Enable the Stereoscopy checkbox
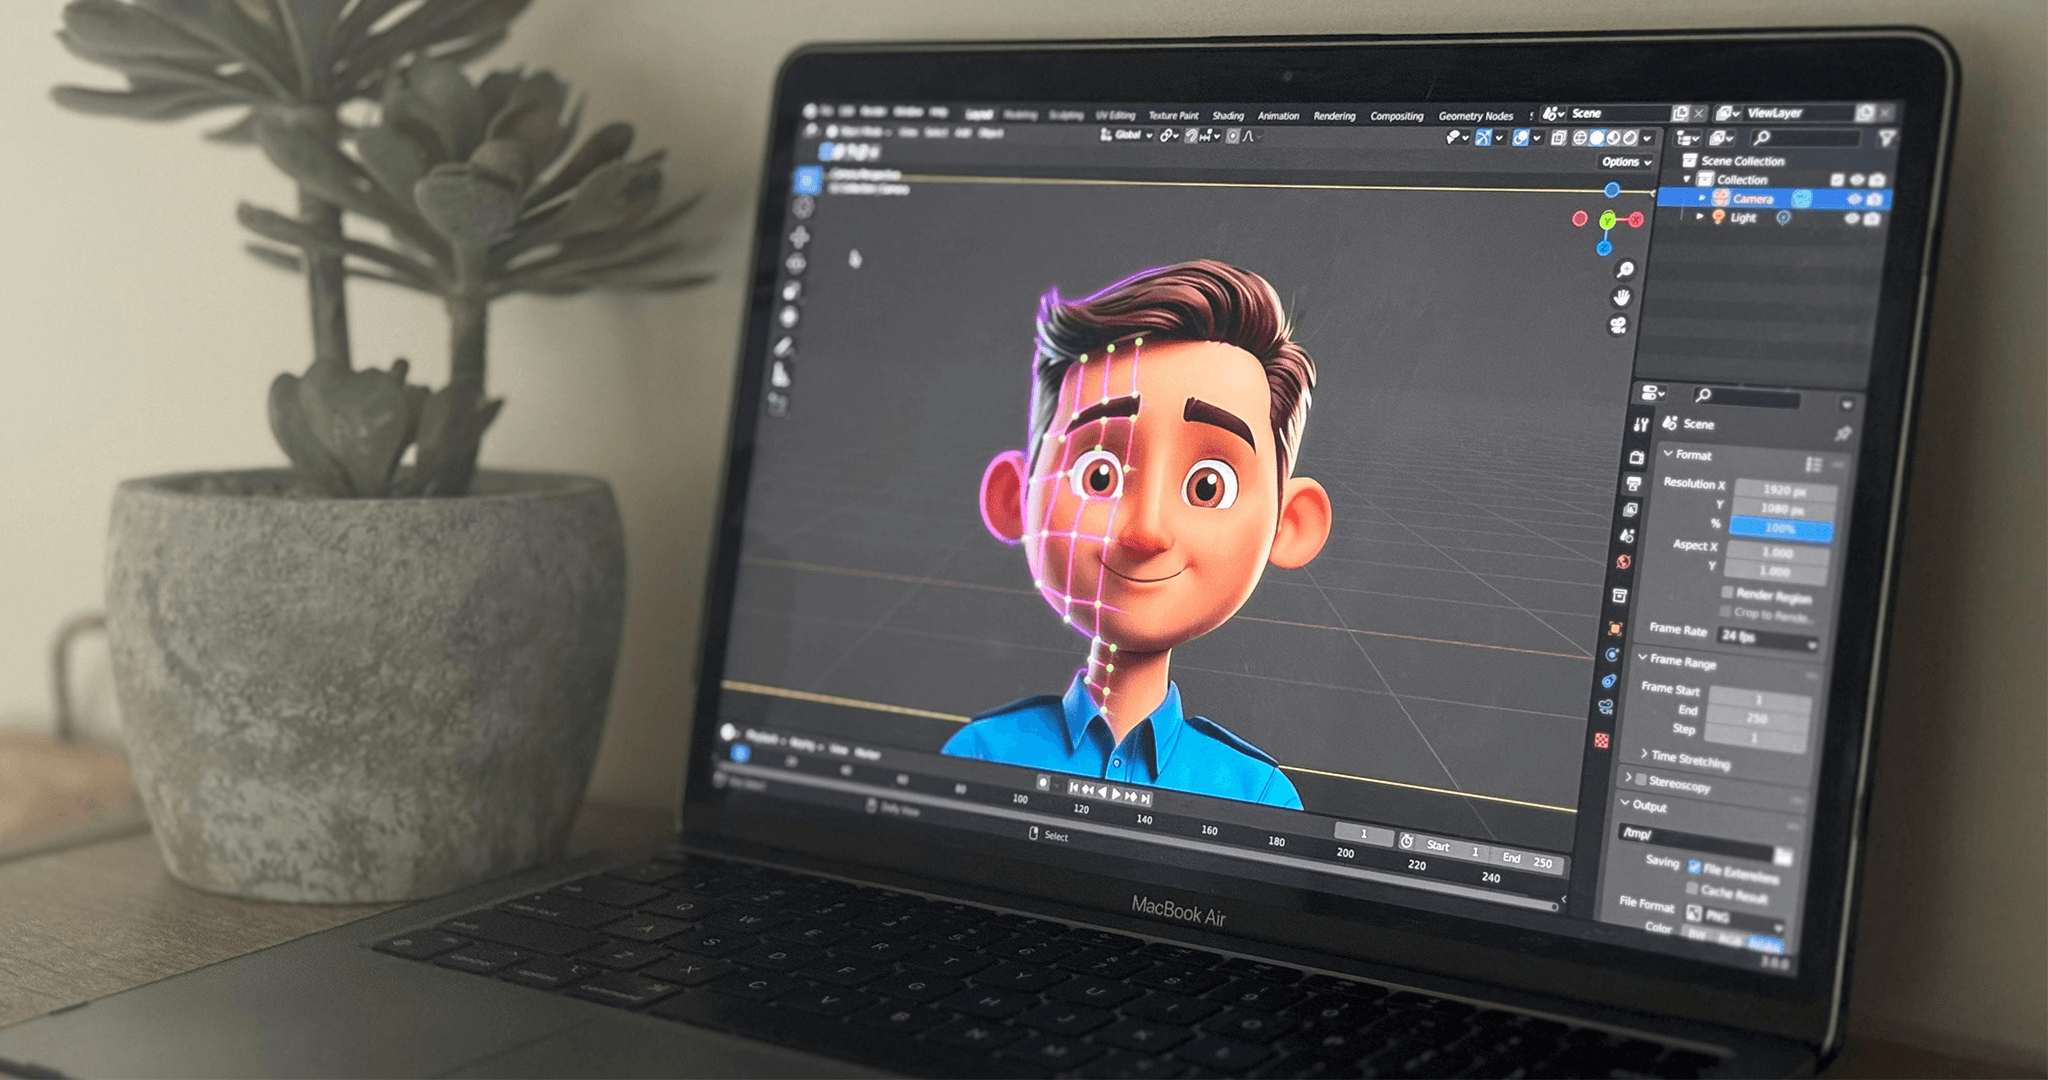This screenshot has width=2048, height=1080. (x=1640, y=779)
